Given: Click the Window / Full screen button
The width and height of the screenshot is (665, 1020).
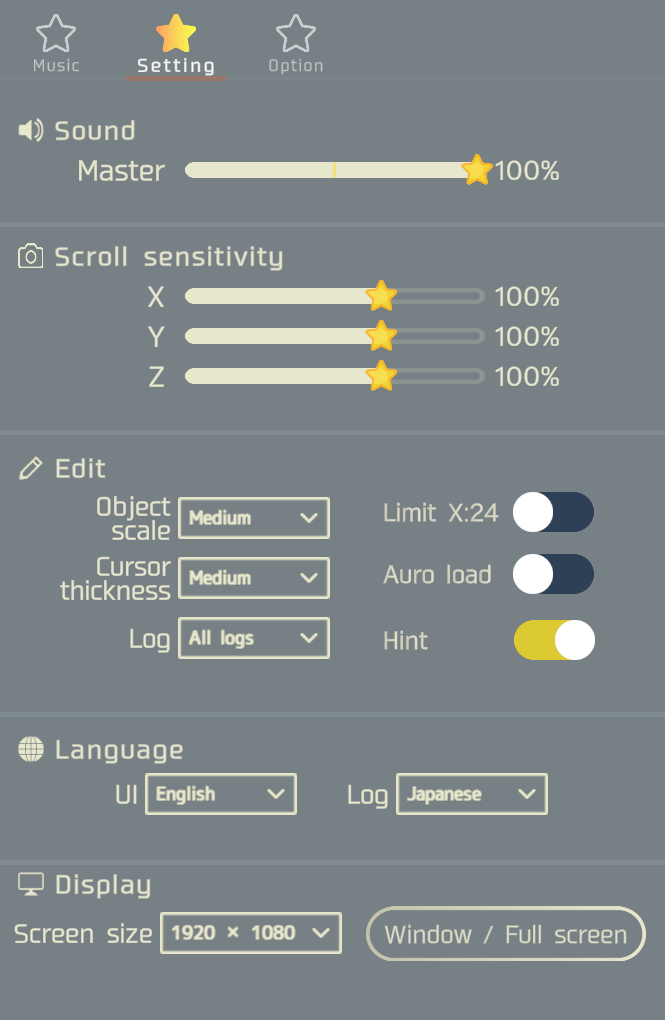Looking at the screenshot, I should pyautogui.click(x=506, y=933).
